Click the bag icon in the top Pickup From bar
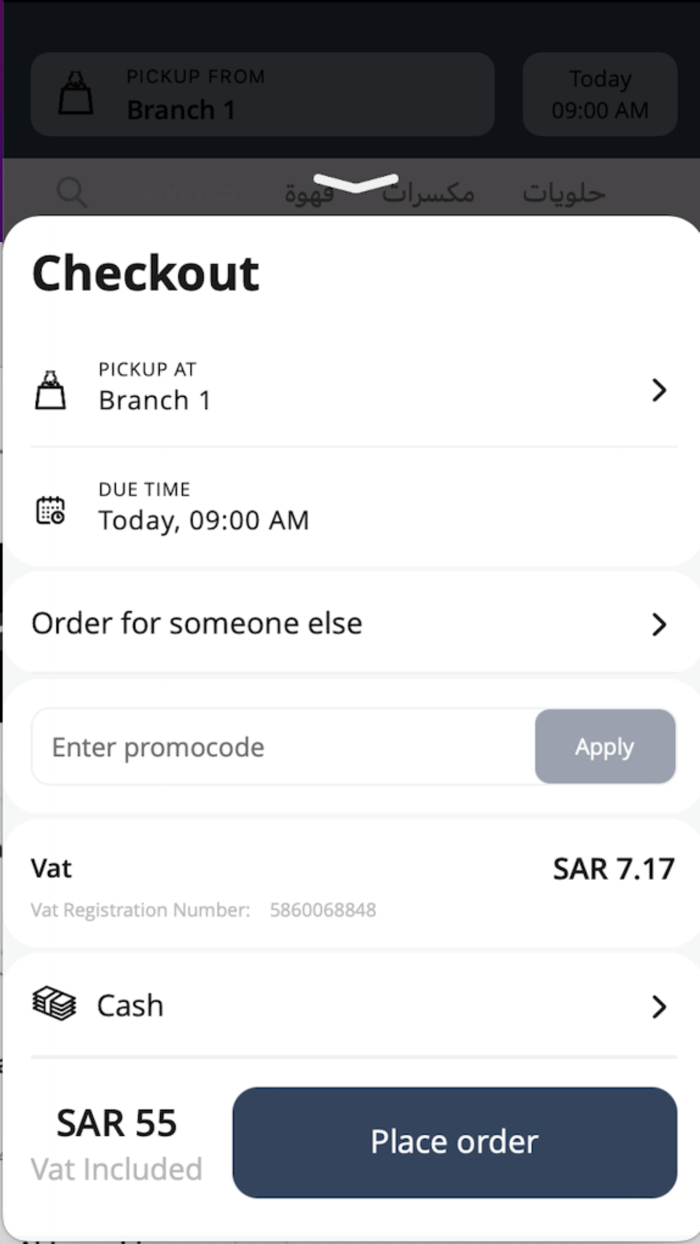The image size is (700, 1244). [x=76, y=94]
